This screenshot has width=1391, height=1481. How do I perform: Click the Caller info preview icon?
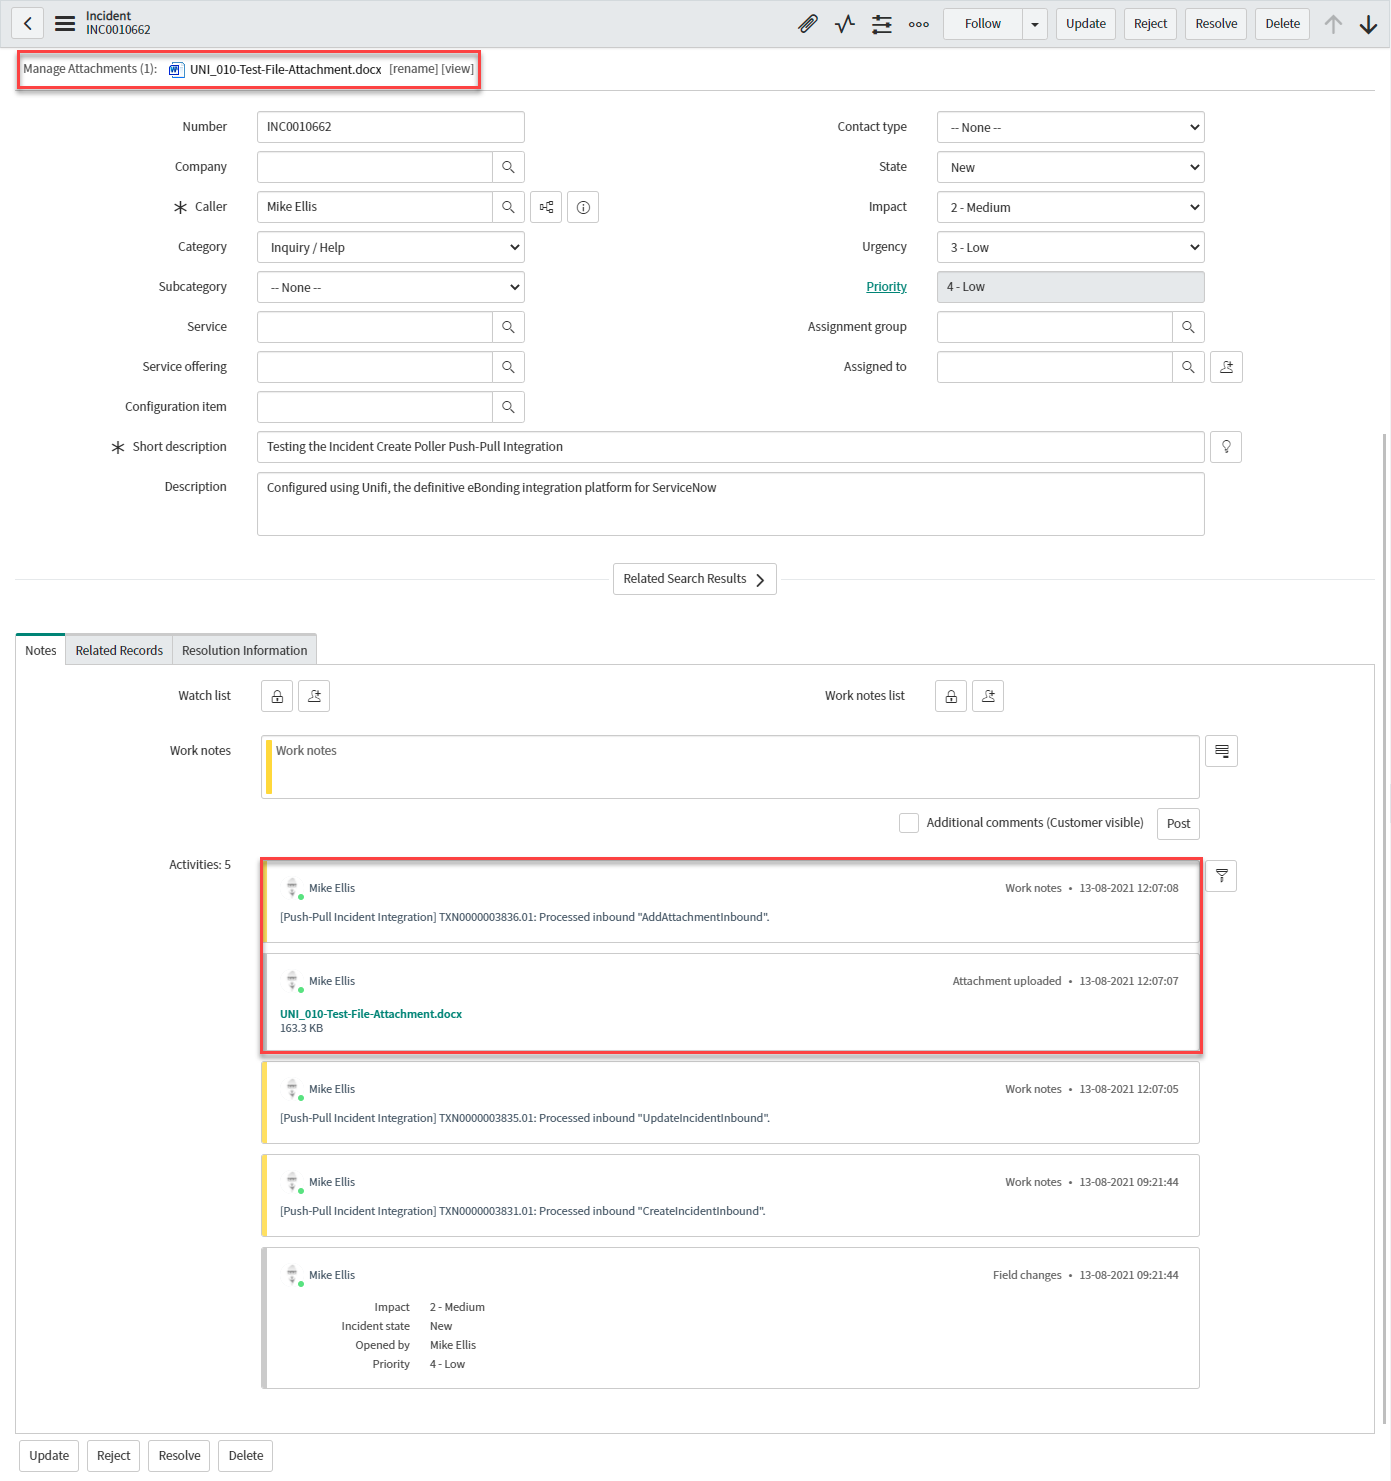(583, 207)
